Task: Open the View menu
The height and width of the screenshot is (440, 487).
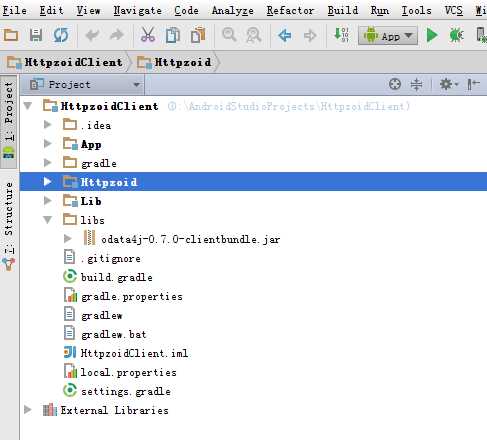Action: pyautogui.click(x=88, y=10)
